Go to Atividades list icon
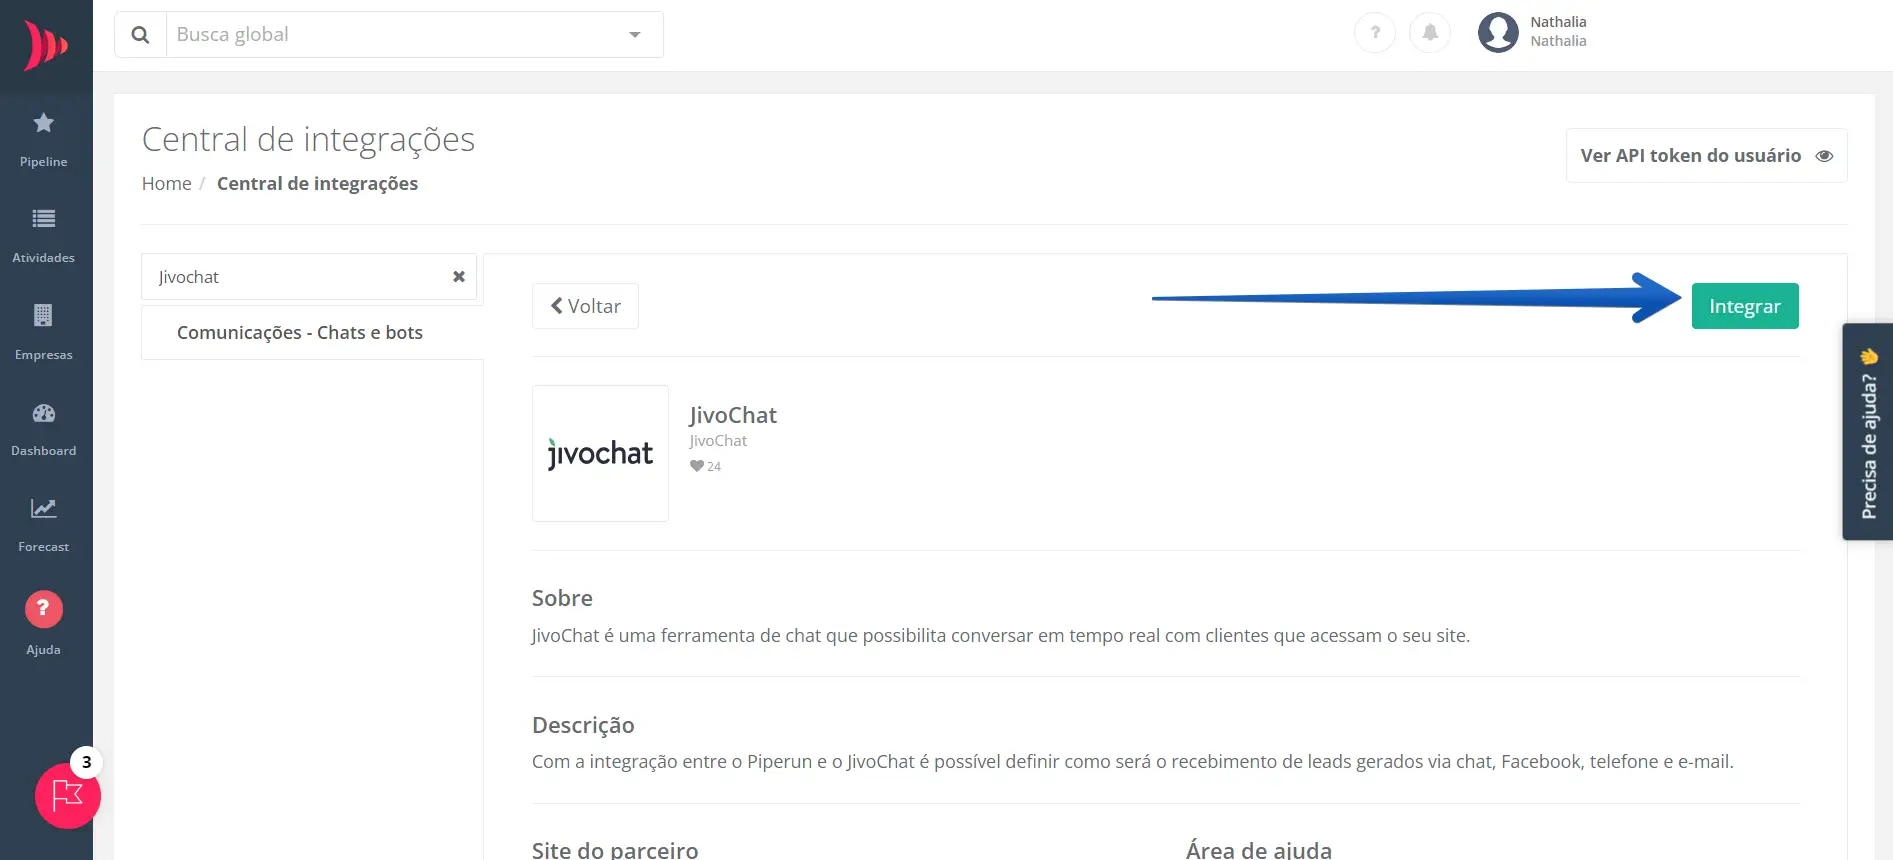This screenshot has height=860, width=1893. click(x=44, y=219)
